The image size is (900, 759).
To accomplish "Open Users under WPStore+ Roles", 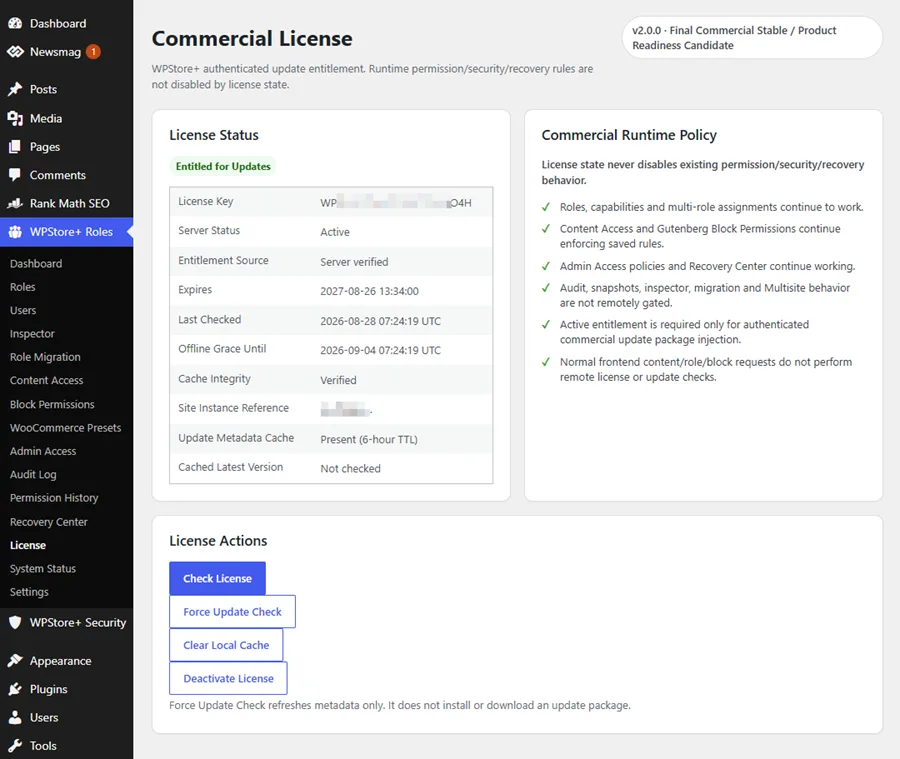I will tap(23, 311).
